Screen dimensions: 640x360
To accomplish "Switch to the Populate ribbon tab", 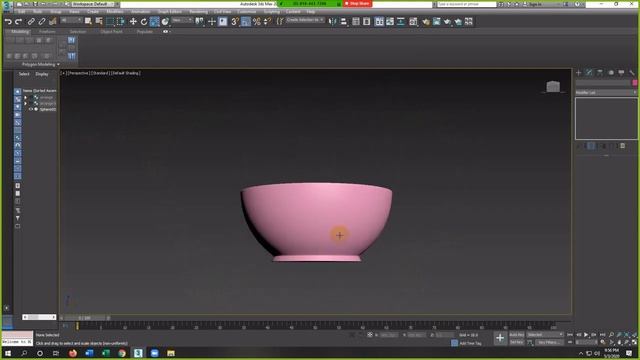I will coord(144,31).
